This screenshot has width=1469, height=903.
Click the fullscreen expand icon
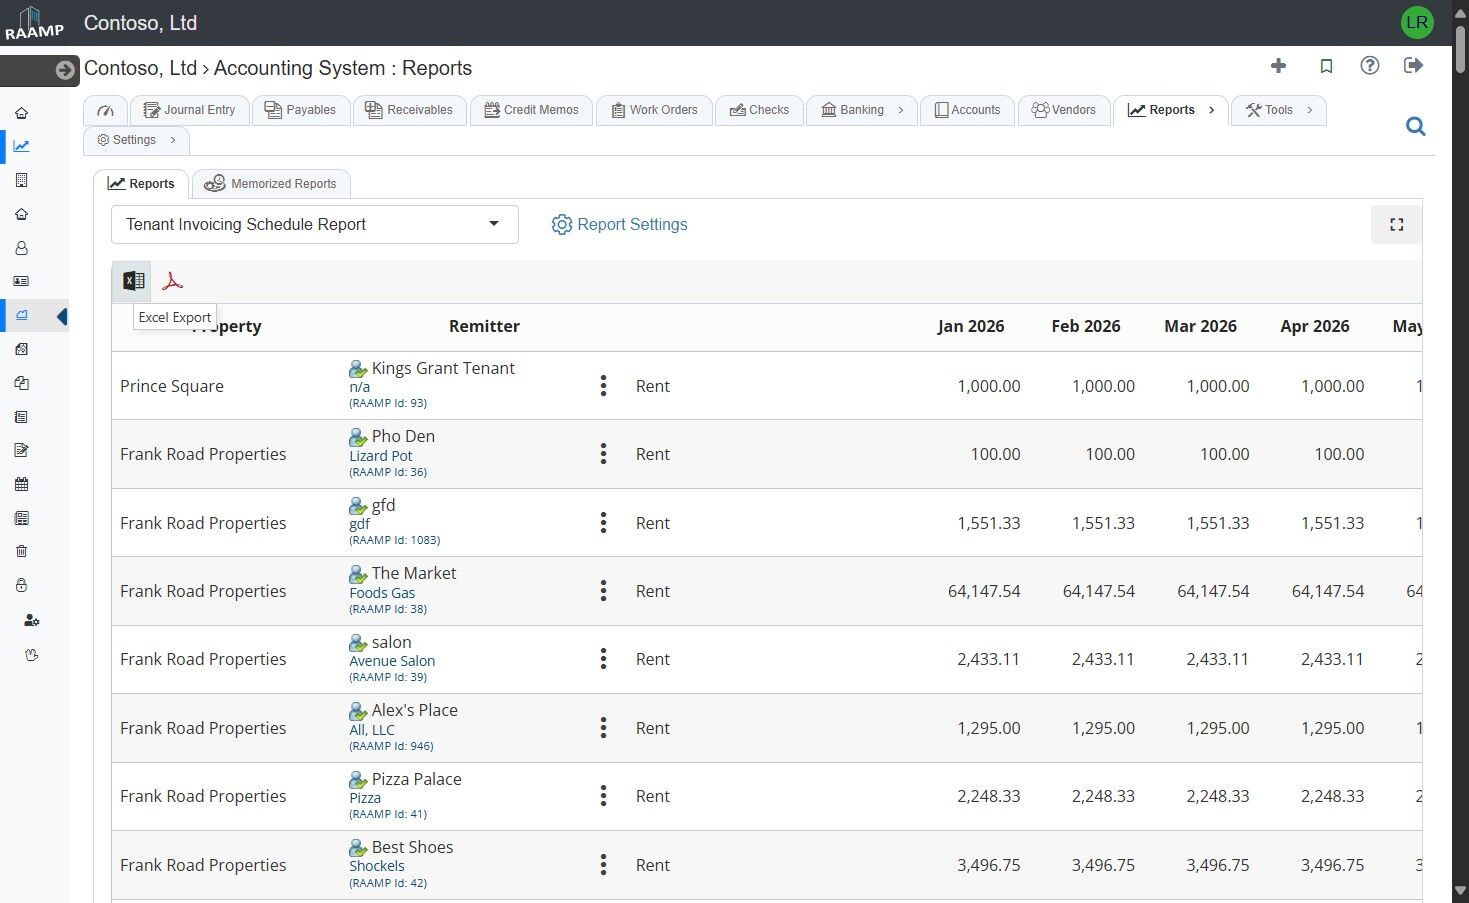coord(1396,225)
